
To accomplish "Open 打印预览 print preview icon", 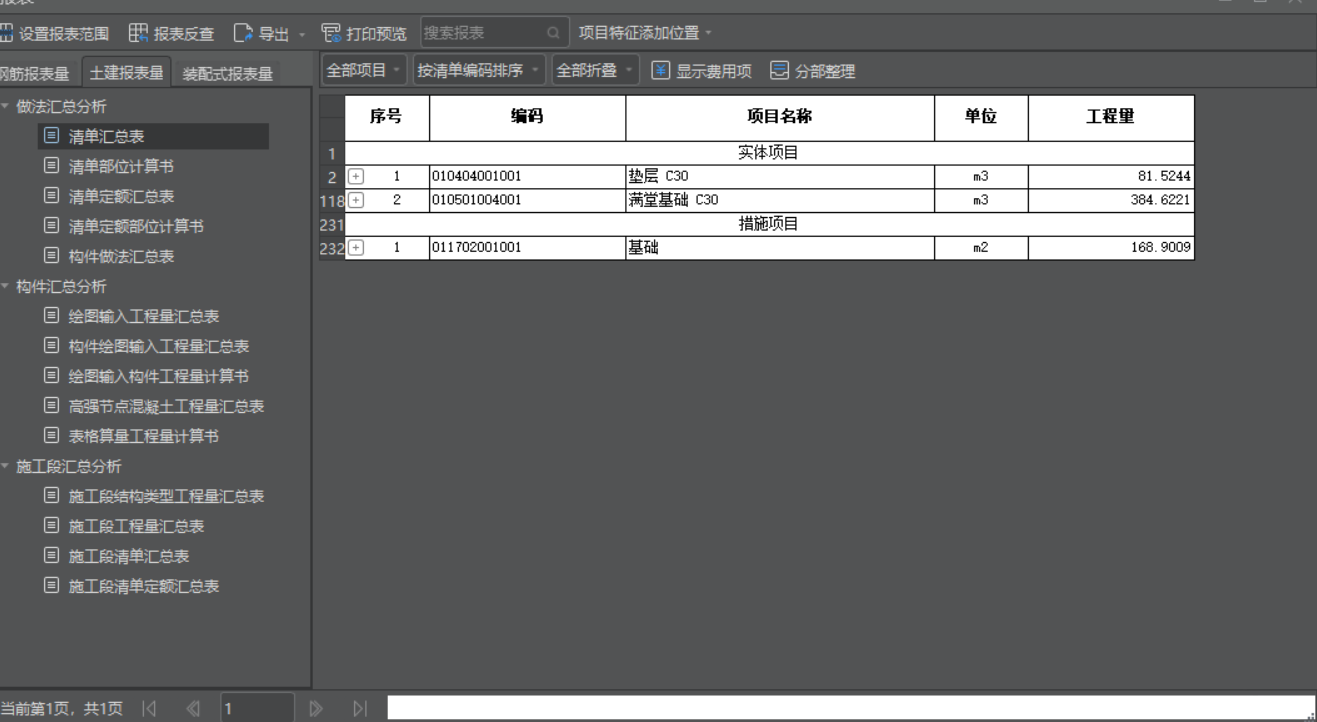I will pyautogui.click(x=331, y=34).
